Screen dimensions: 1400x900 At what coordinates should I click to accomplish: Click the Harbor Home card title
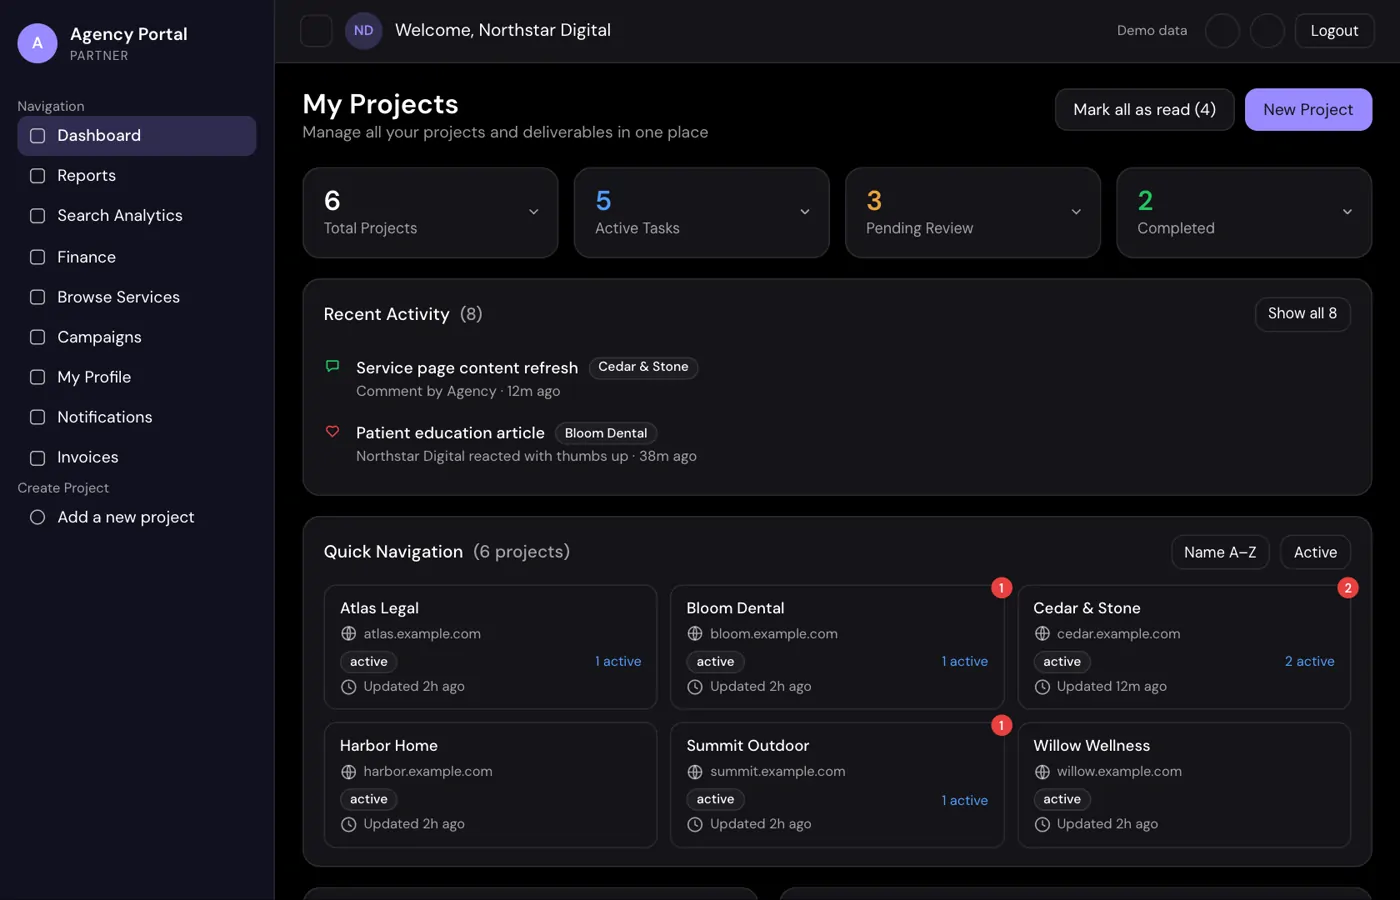coord(389,746)
